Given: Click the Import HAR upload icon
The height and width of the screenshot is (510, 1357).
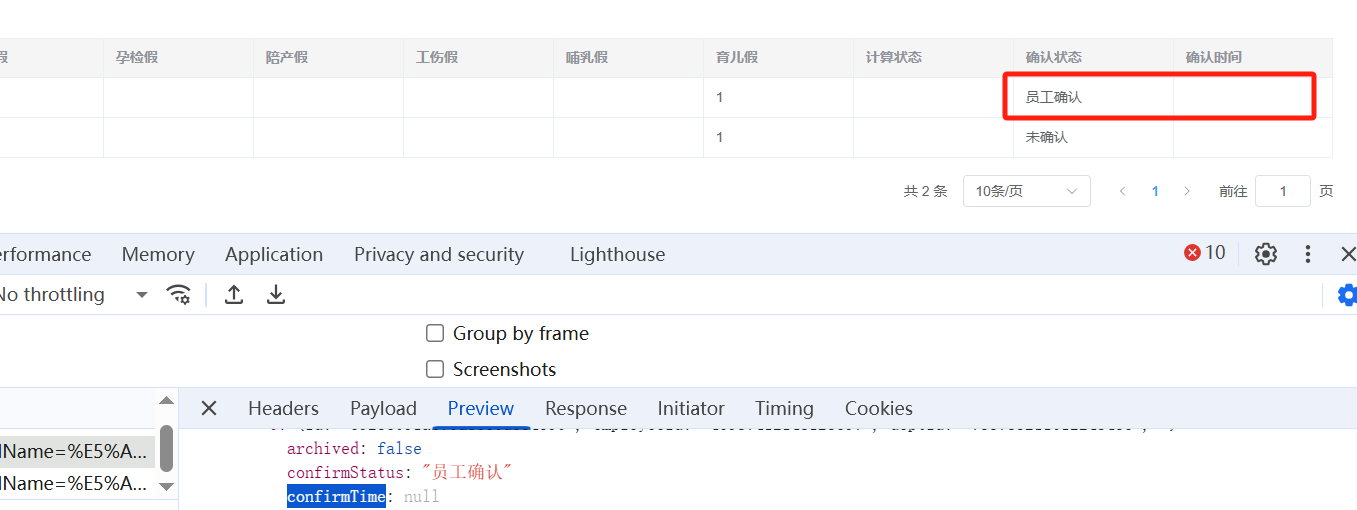Looking at the screenshot, I should [x=234, y=294].
